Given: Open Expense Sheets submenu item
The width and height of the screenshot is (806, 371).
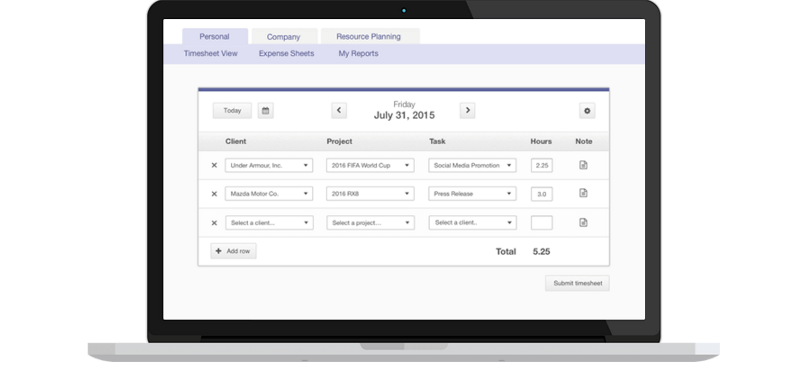Looking at the screenshot, I should tap(286, 53).
